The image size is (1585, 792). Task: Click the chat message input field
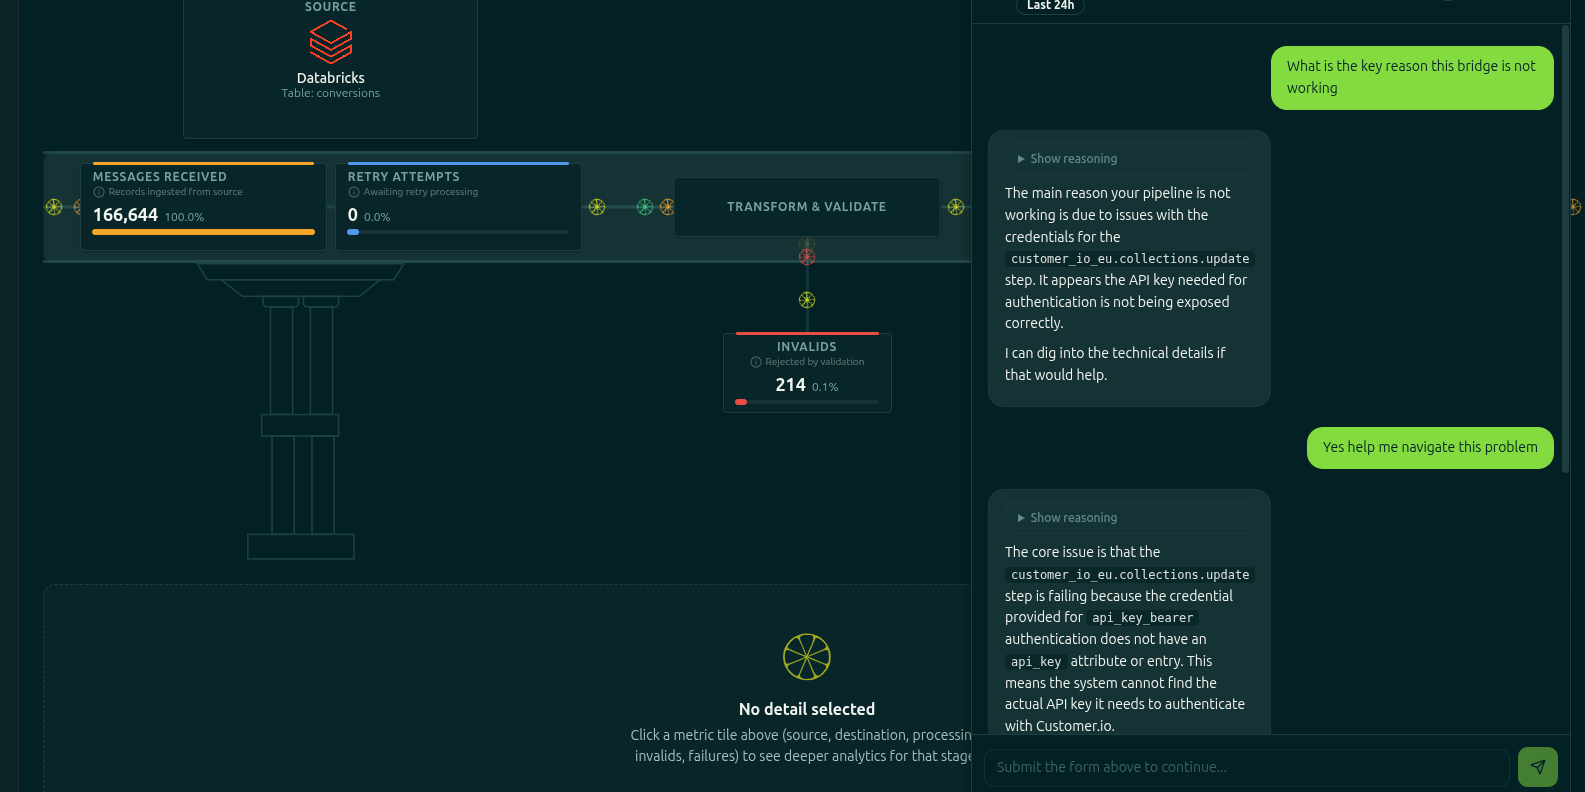coord(1247,767)
